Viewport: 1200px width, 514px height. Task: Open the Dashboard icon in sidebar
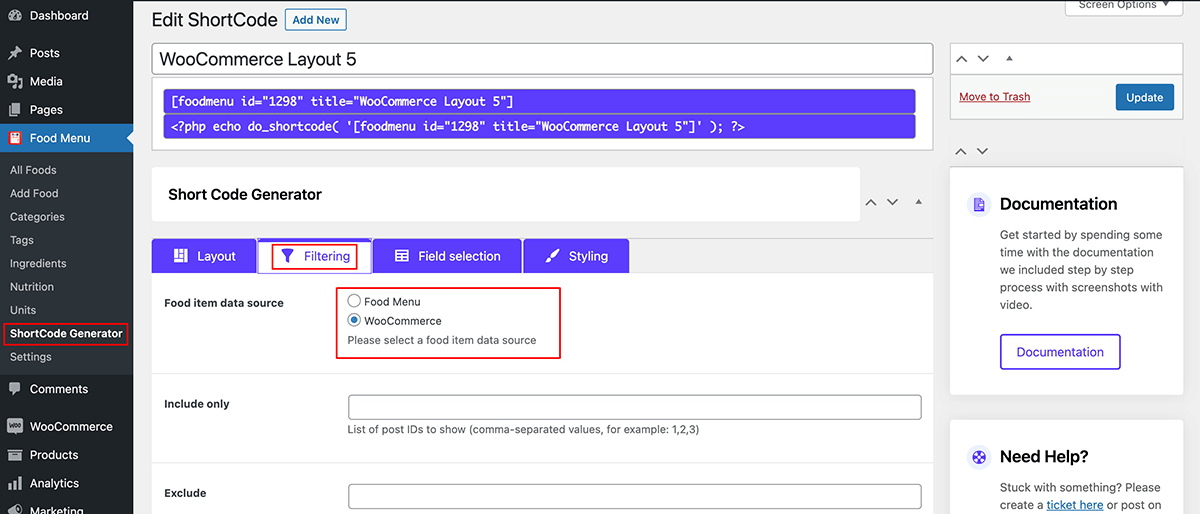[15, 16]
